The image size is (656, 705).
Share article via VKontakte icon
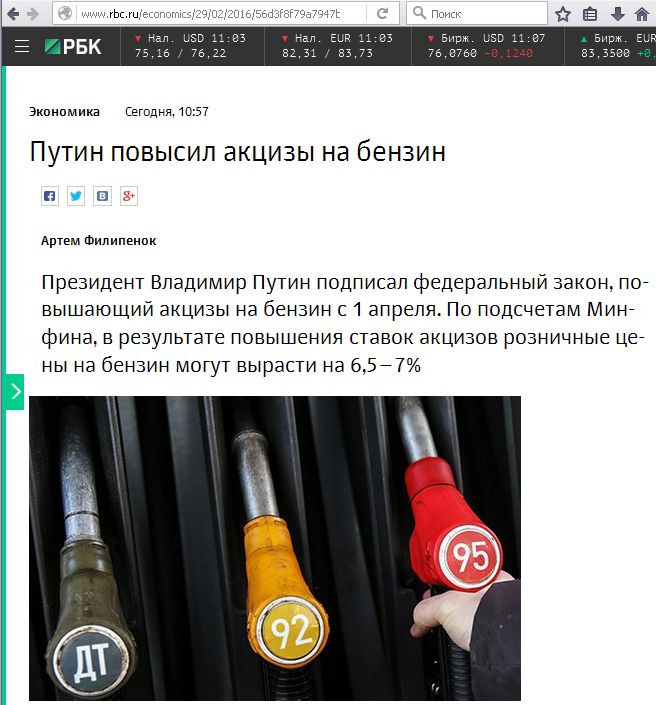pos(103,196)
